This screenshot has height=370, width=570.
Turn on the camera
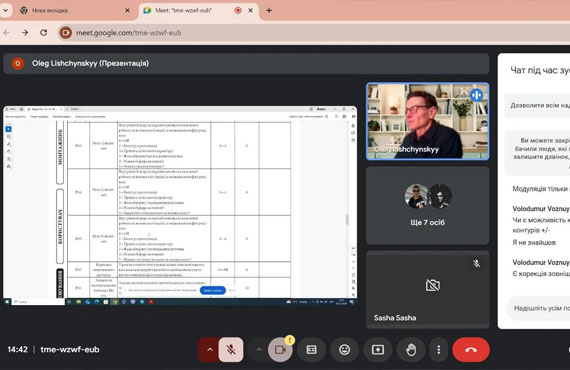pos(280,350)
